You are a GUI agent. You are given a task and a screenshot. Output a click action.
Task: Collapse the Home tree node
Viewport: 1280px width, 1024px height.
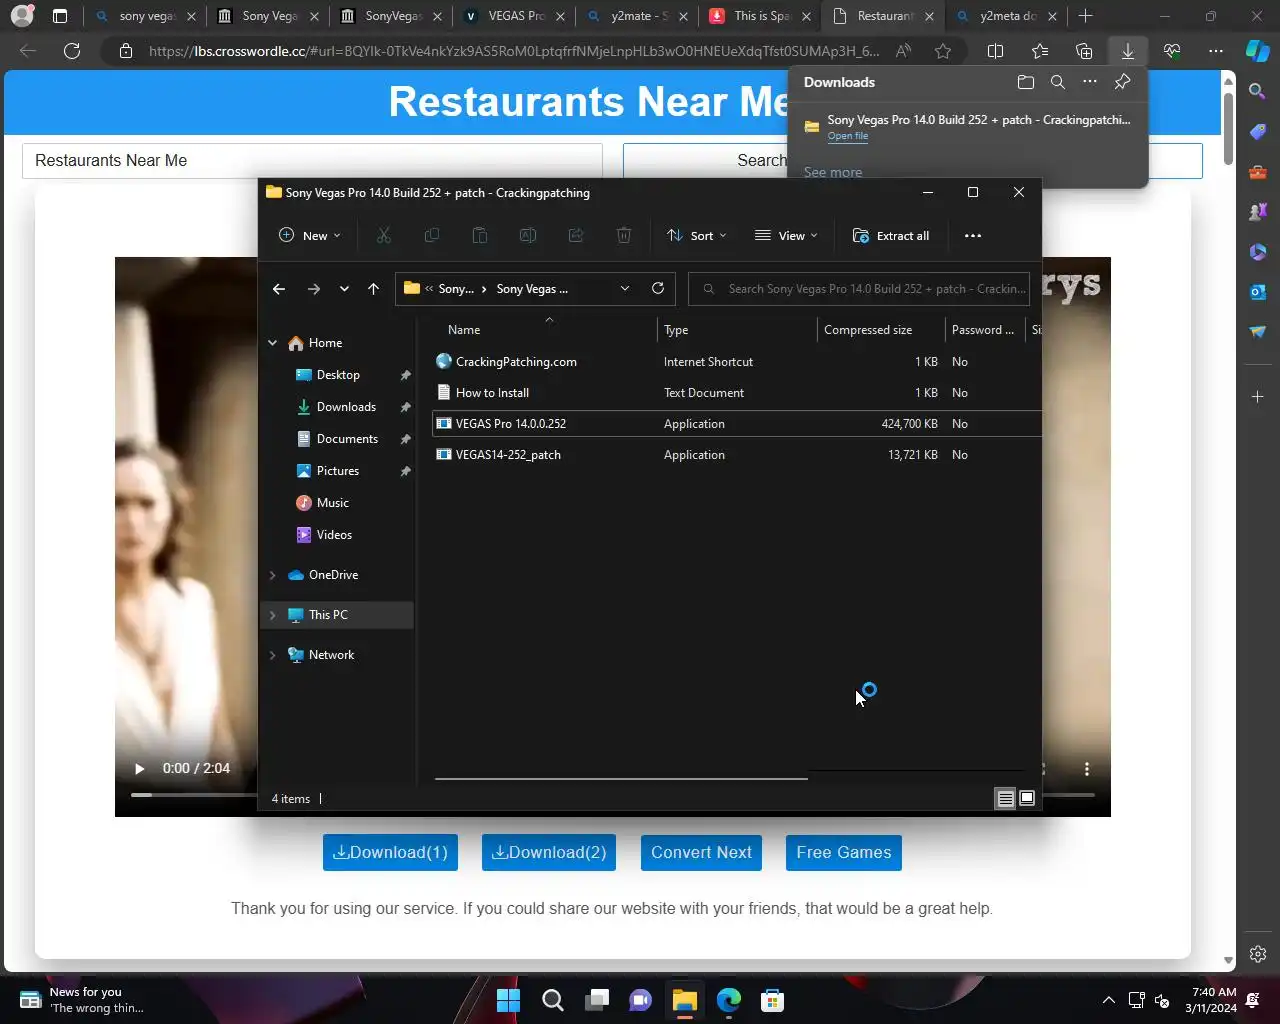(272, 343)
